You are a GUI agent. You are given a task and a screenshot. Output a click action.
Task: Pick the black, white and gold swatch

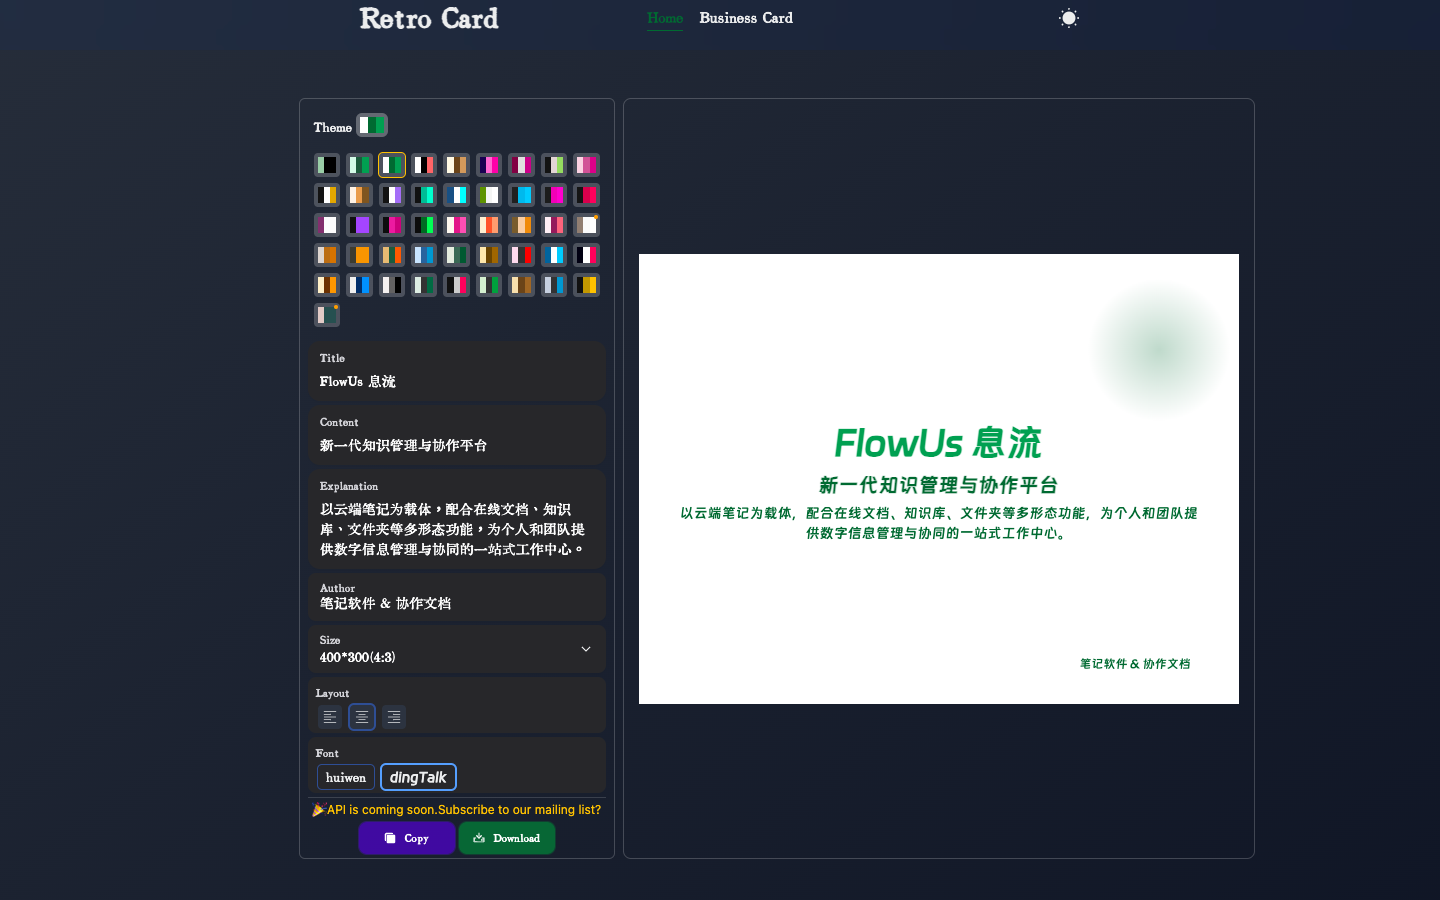pyautogui.click(x=327, y=195)
